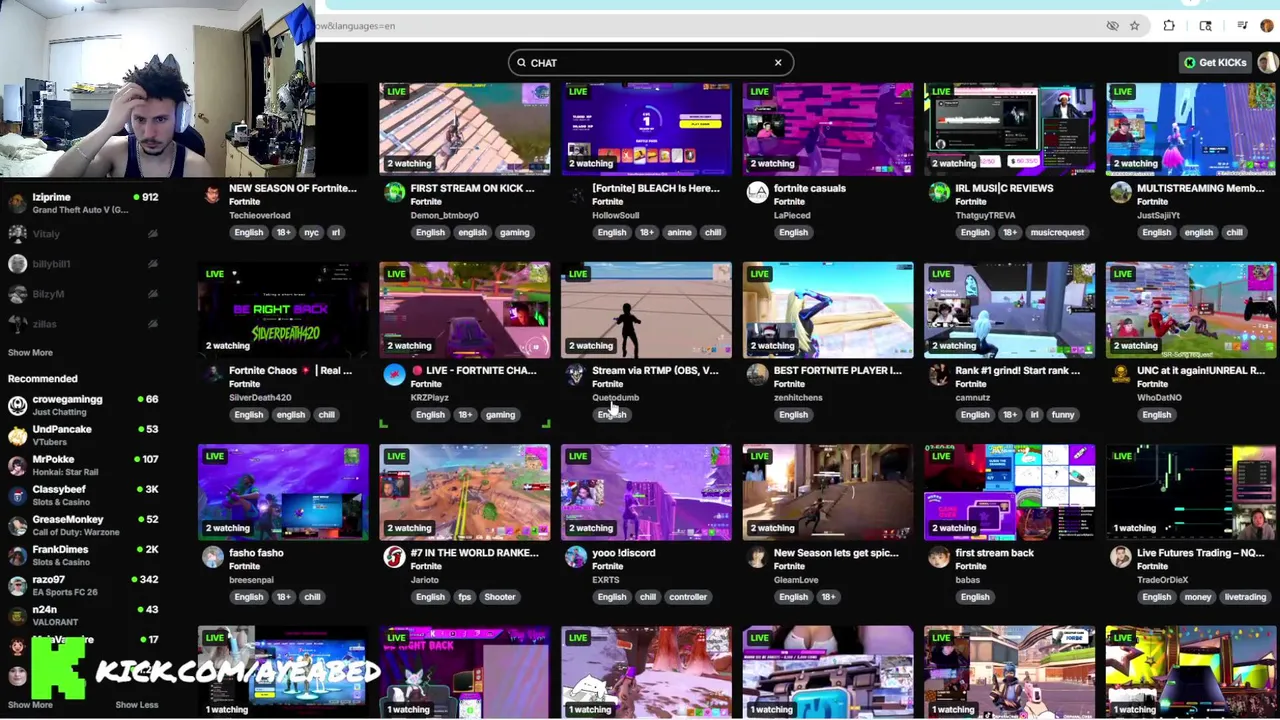1280x720 pixels.
Task: Click Show Less at the sidebar bottom
Action: 136,705
